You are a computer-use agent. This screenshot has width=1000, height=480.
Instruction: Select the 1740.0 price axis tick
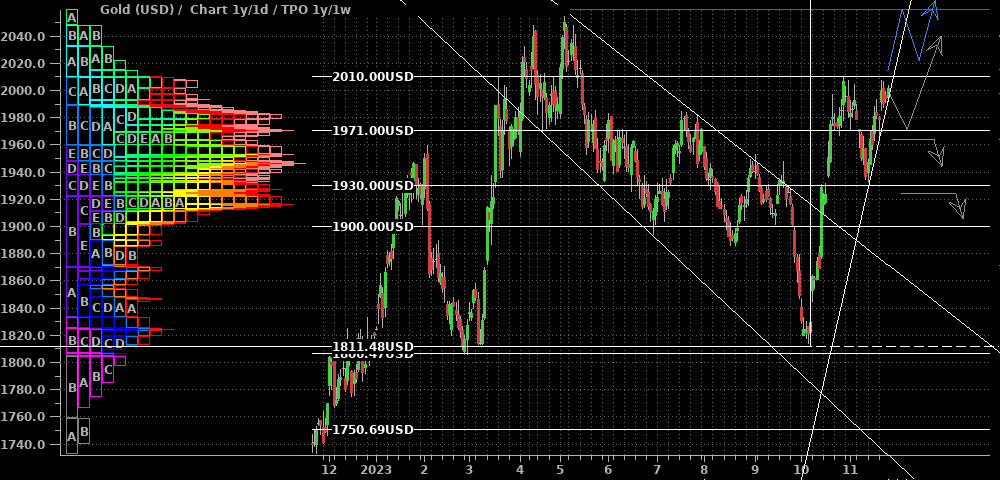pos(24,444)
